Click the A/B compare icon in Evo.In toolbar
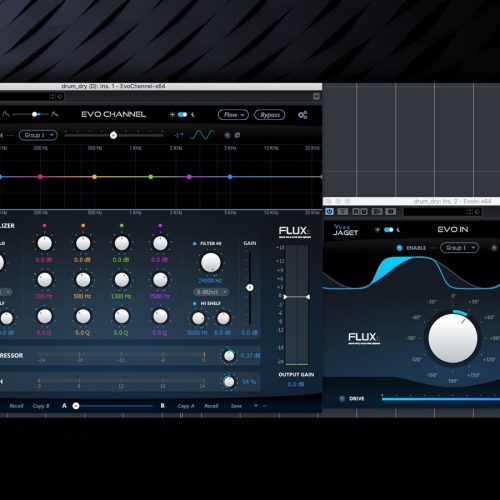Screen dimensions: 500x500 [377, 211]
